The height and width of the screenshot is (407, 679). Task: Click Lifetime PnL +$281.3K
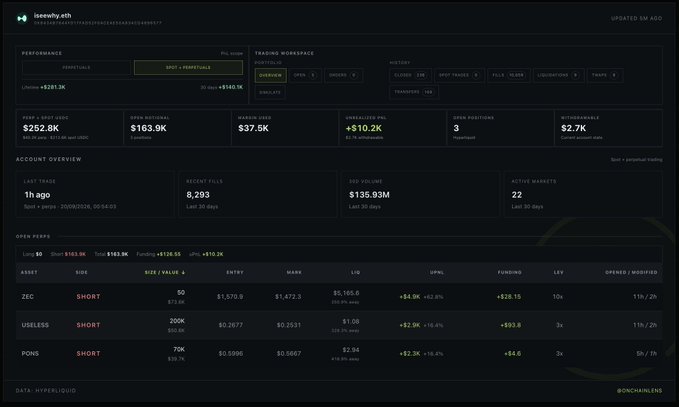53,87
